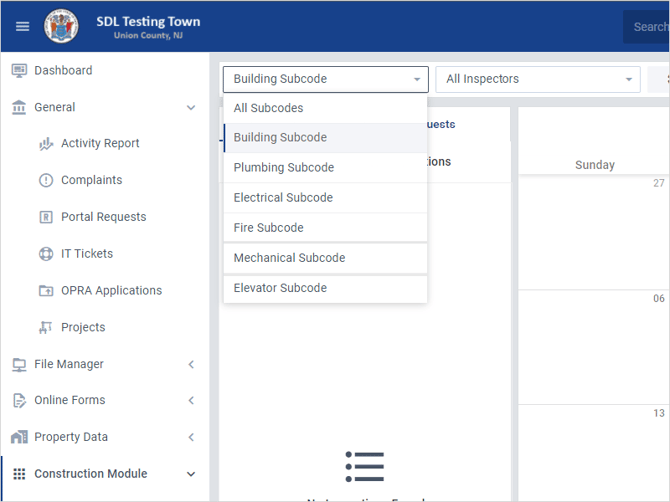Expand the Property Data section

pos(191,437)
